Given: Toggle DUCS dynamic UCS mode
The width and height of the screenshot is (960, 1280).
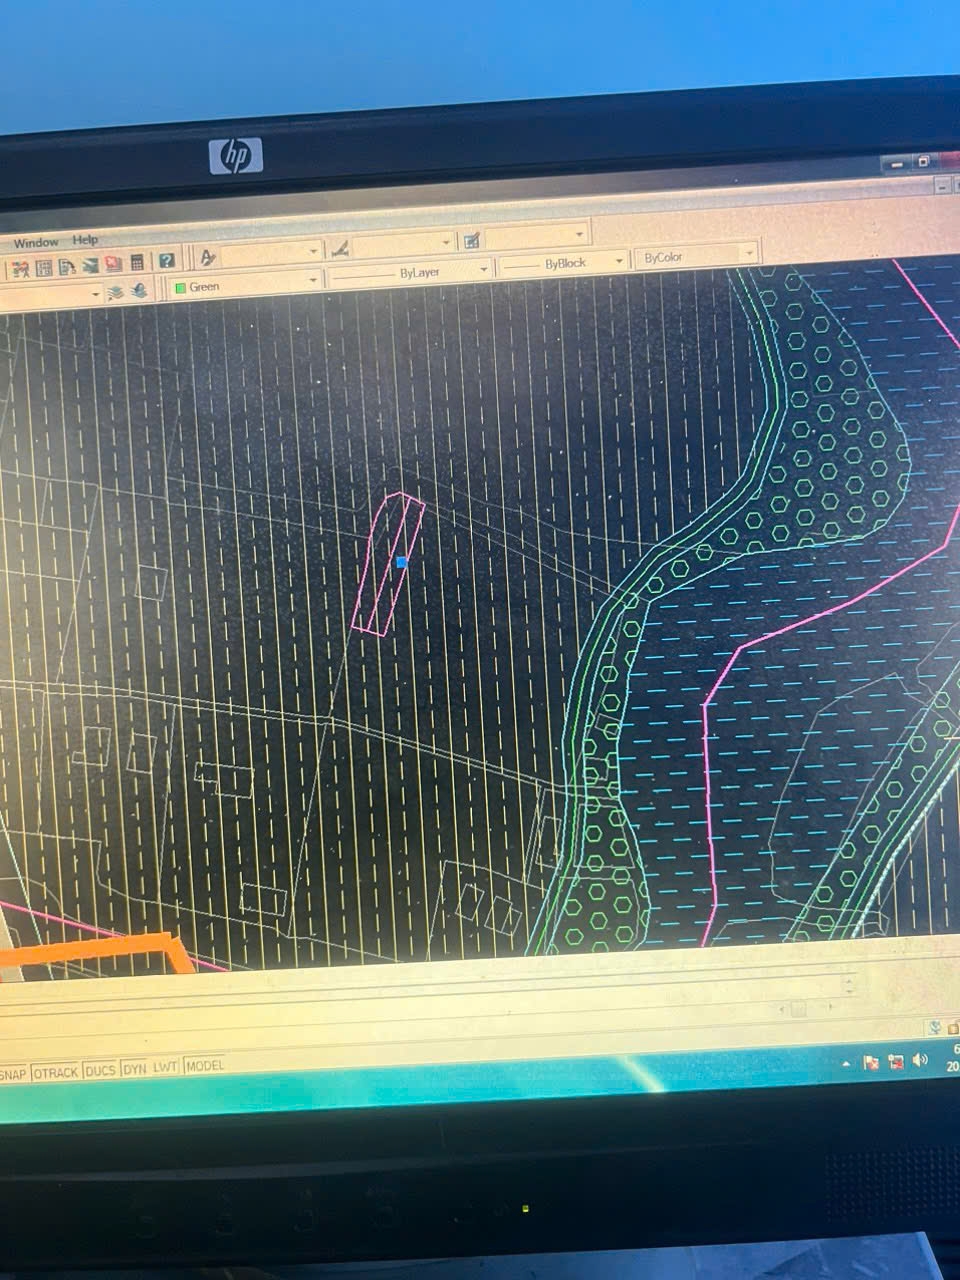Looking at the screenshot, I should (x=100, y=1070).
